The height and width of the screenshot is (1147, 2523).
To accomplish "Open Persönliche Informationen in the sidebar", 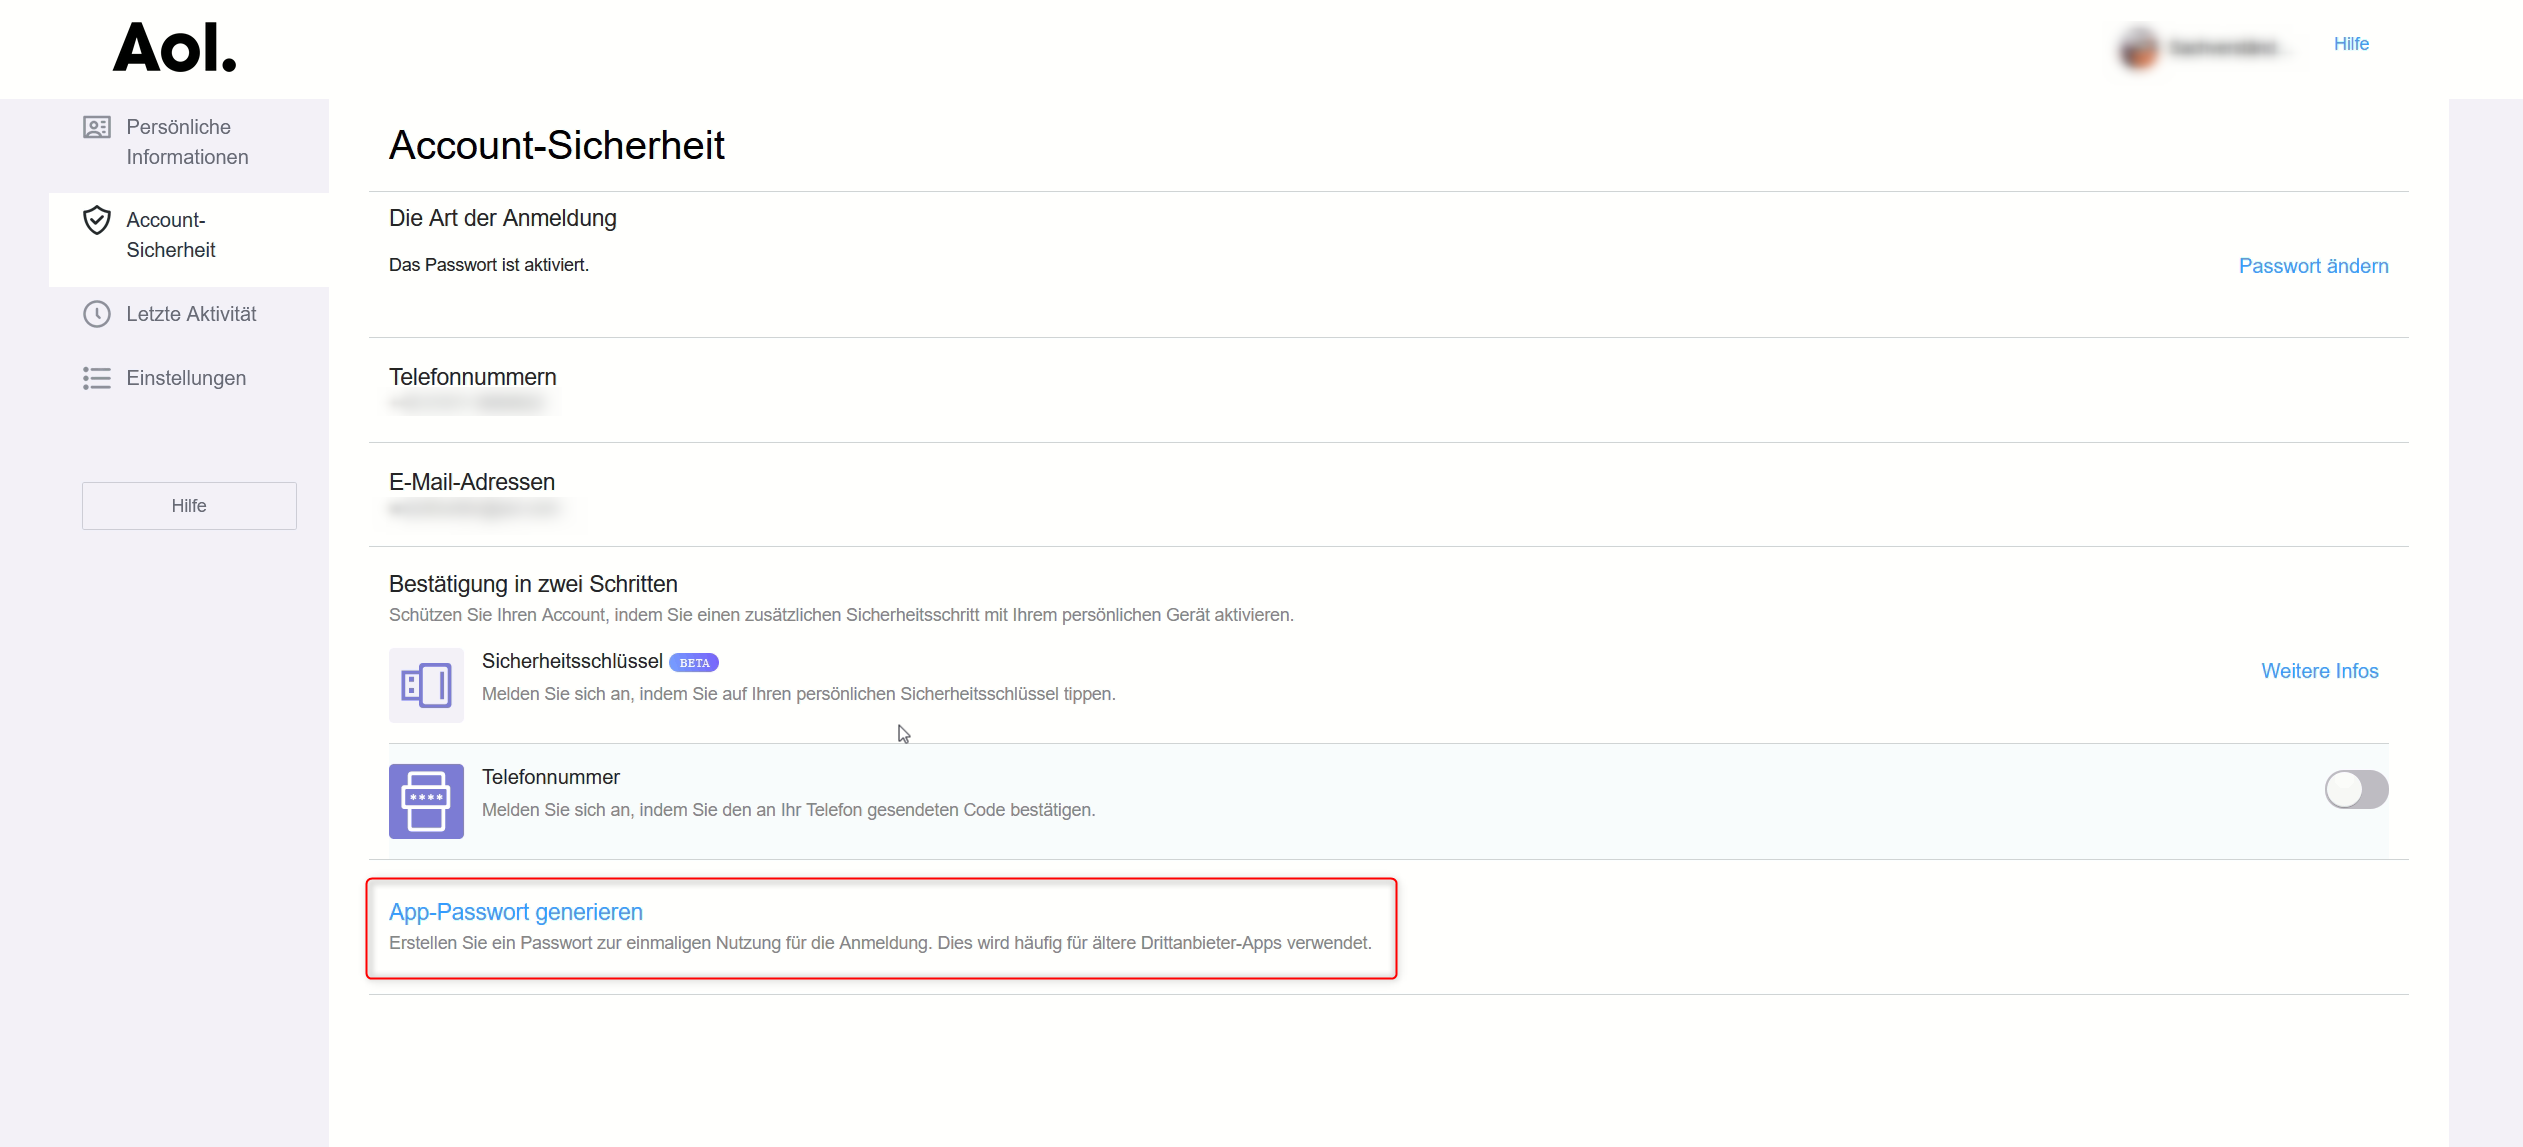I will pyautogui.click(x=188, y=142).
